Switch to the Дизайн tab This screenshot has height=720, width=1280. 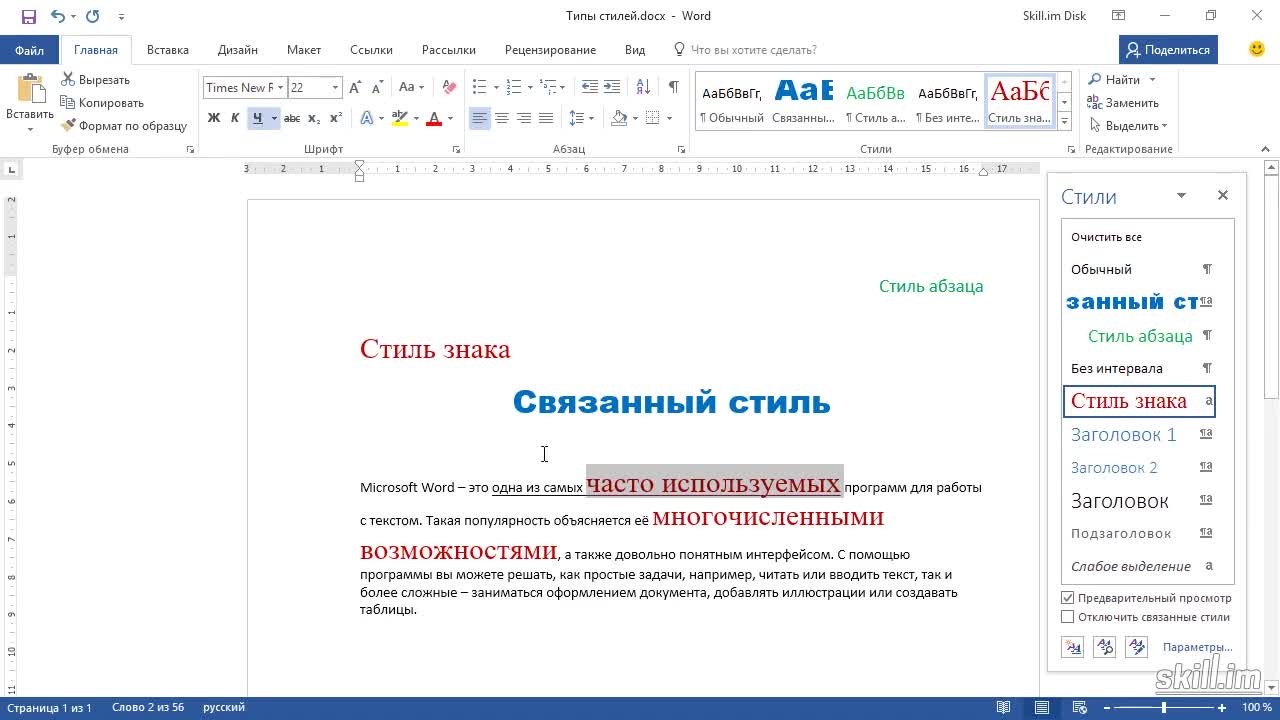[238, 50]
